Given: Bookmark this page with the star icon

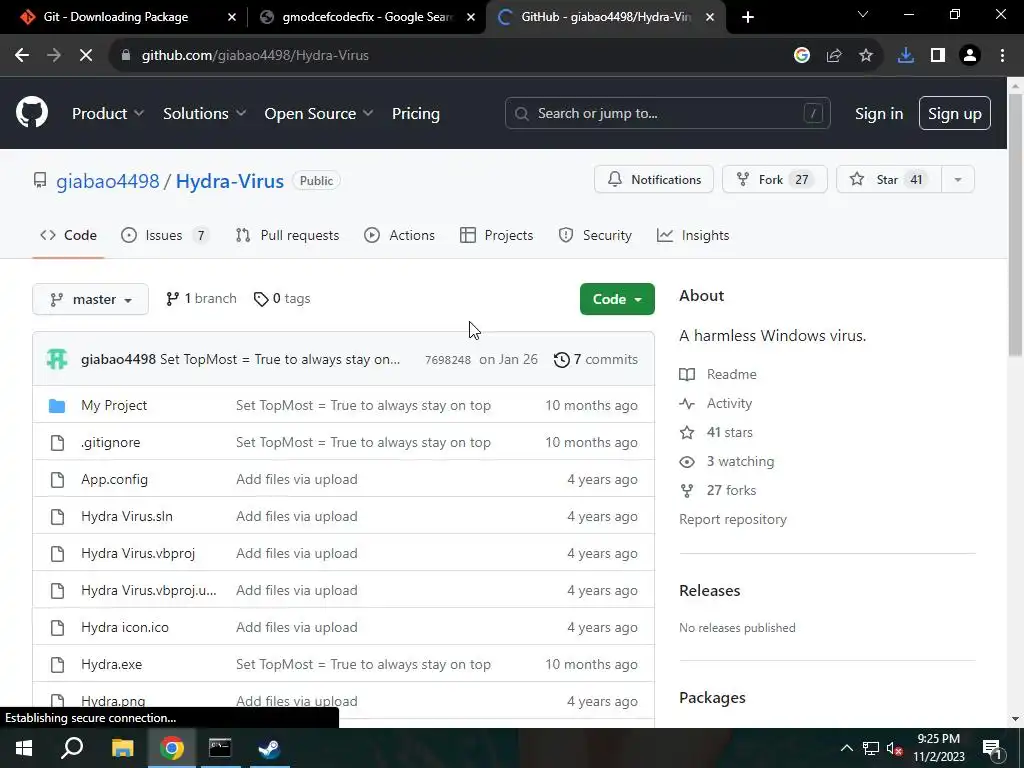Looking at the screenshot, I should 866,56.
